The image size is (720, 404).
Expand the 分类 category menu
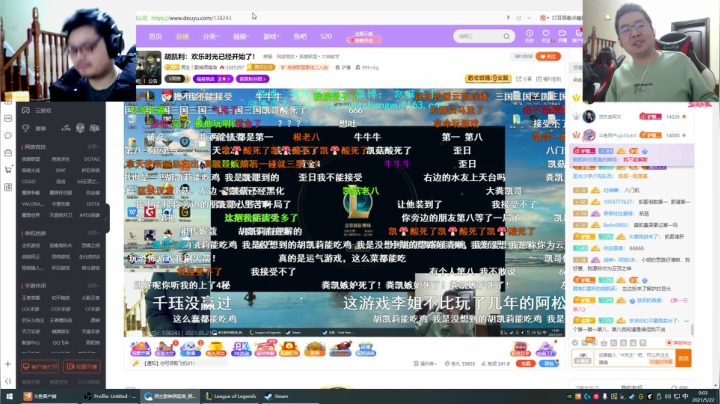(210, 36)
